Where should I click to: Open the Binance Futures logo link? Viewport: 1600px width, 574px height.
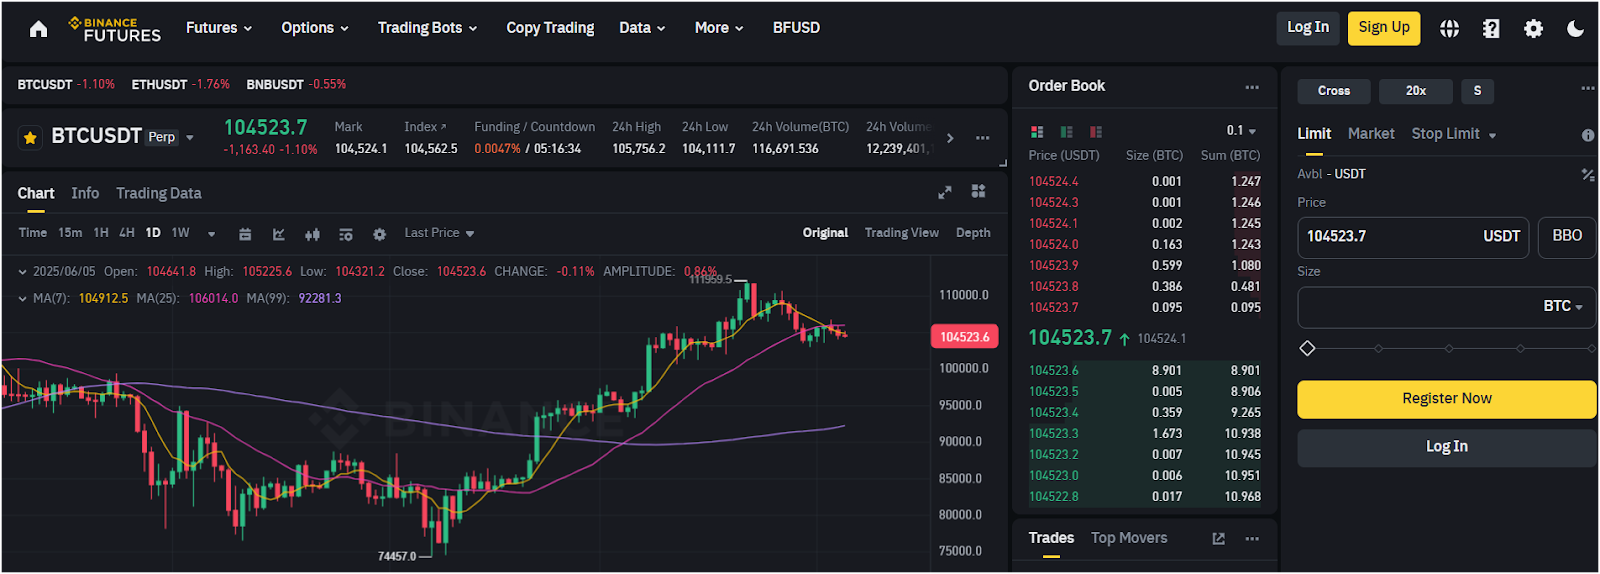click(114, 29)
